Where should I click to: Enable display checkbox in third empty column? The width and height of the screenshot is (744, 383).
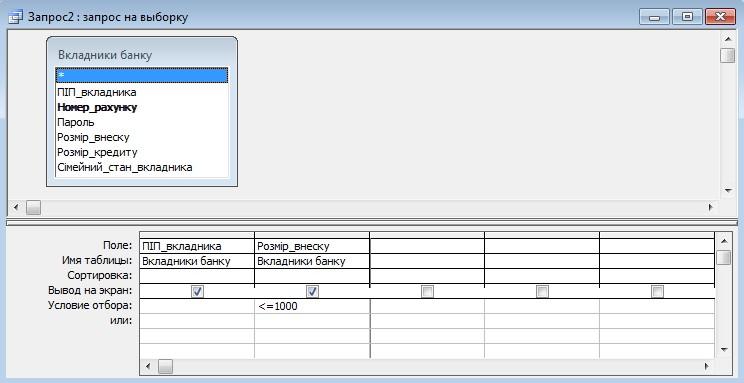pyautogui.click(x=427, y=291)
